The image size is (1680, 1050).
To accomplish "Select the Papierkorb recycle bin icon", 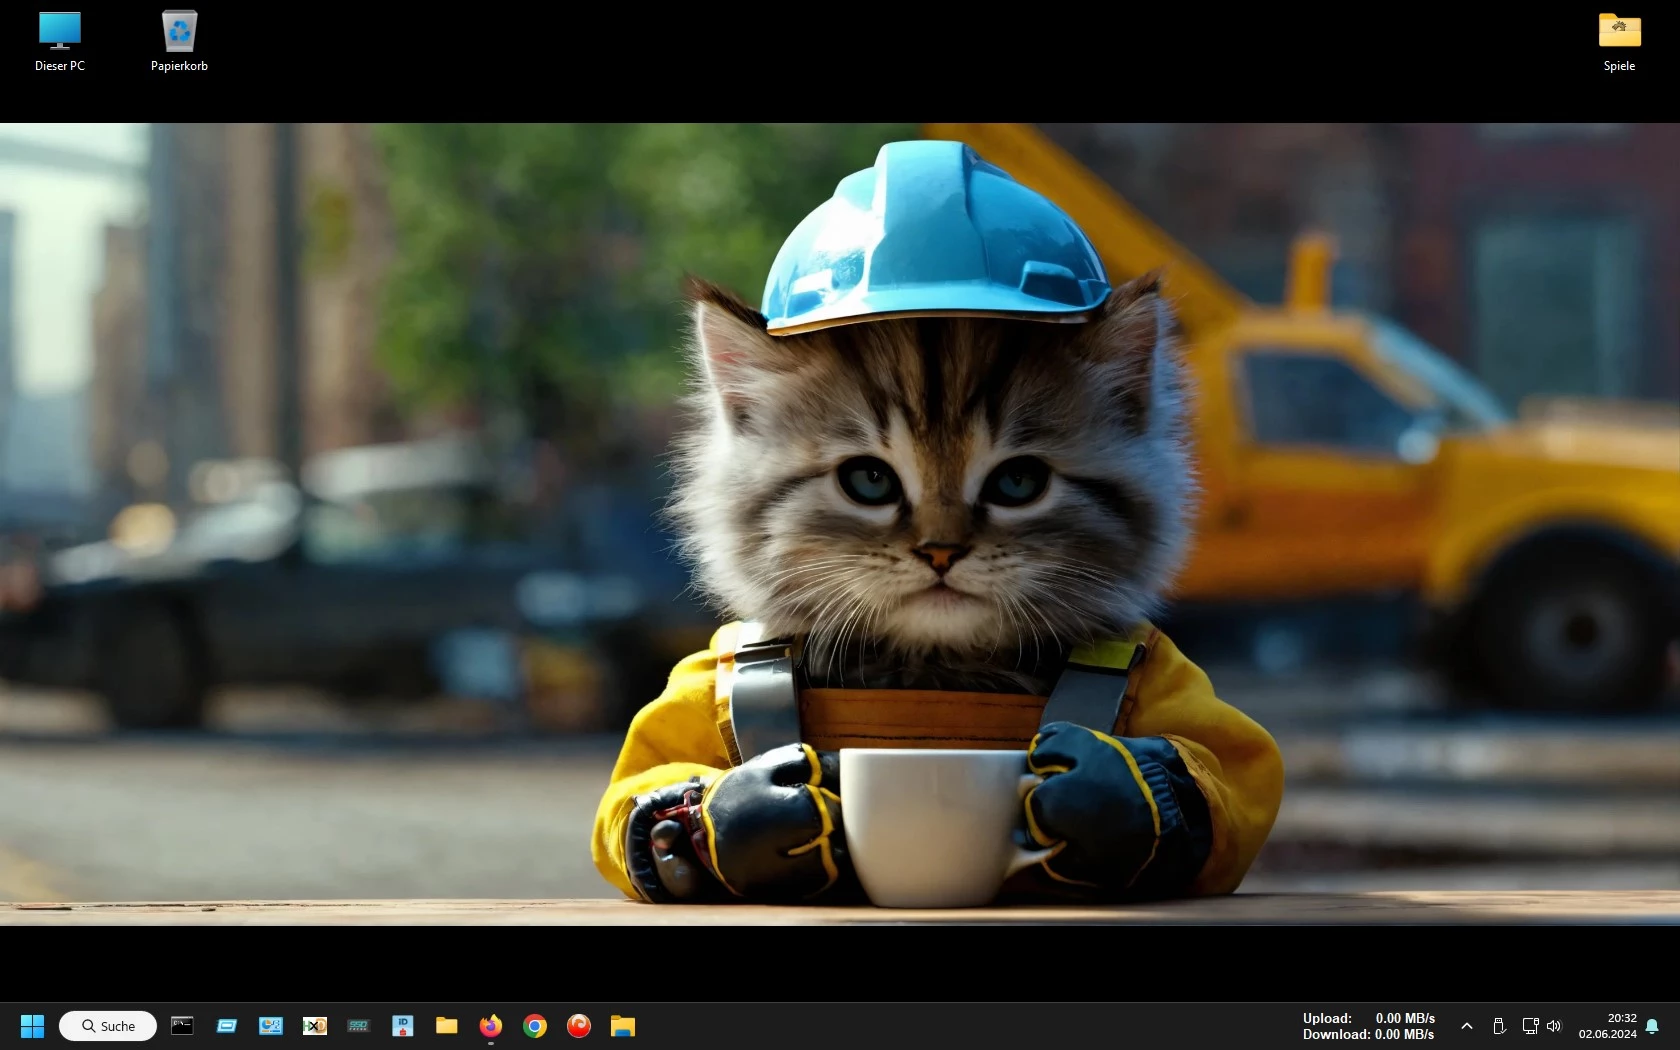I will 179,41.
